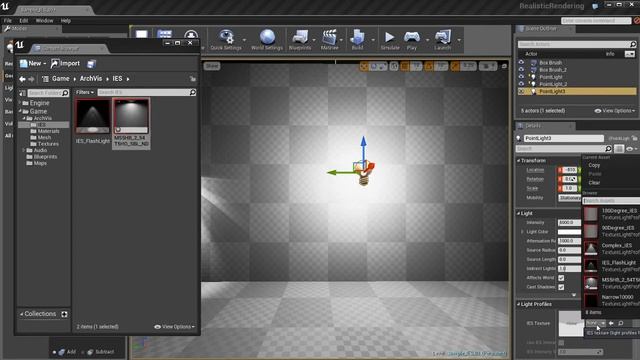Toggle visibility of Box Brush actor
This screenshot has width=640, height=360.
521,62
